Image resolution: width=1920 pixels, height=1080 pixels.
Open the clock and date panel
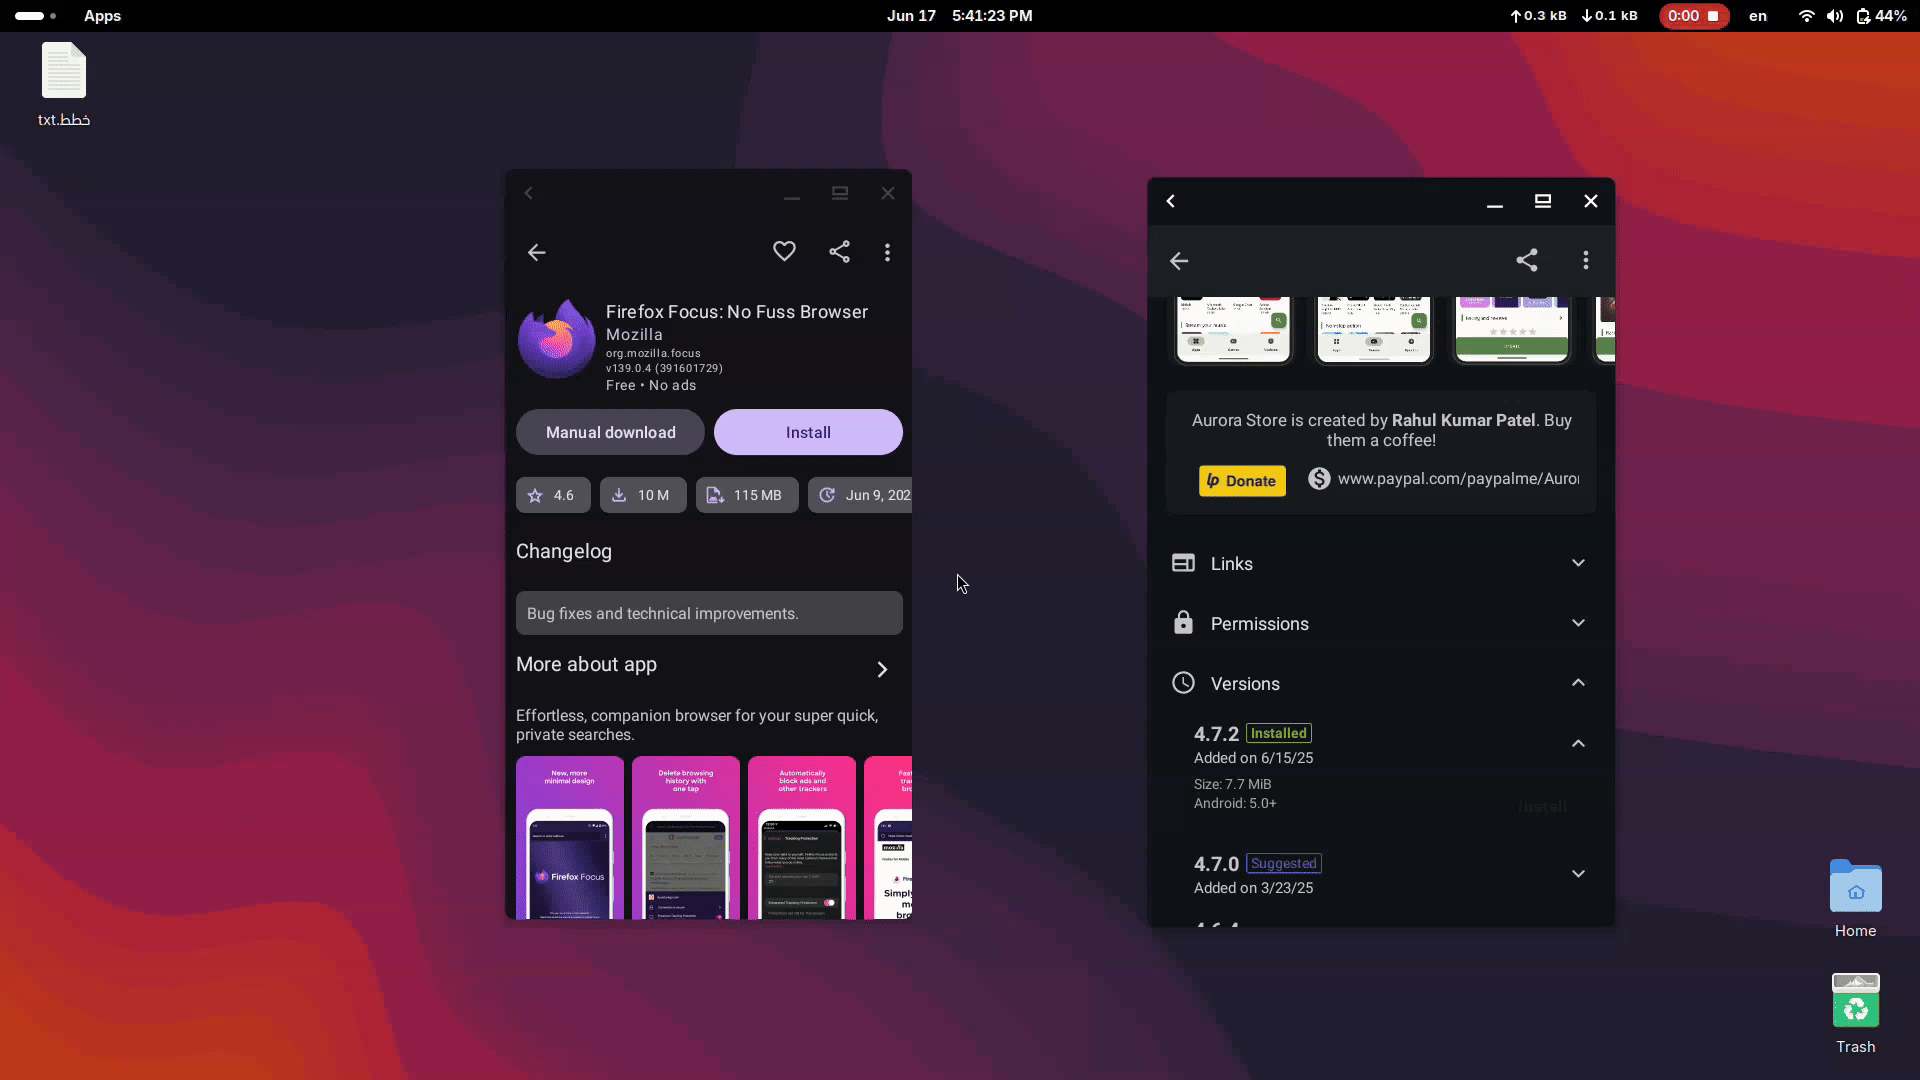[x=959, y=16]
